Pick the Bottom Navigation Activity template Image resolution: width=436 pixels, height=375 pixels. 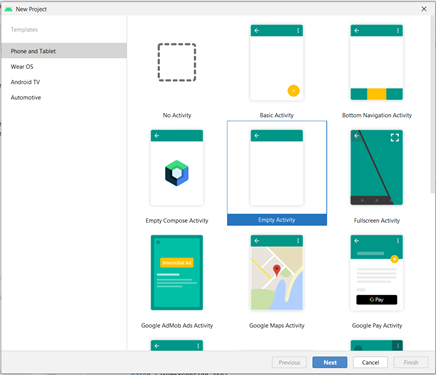(377, 62)
